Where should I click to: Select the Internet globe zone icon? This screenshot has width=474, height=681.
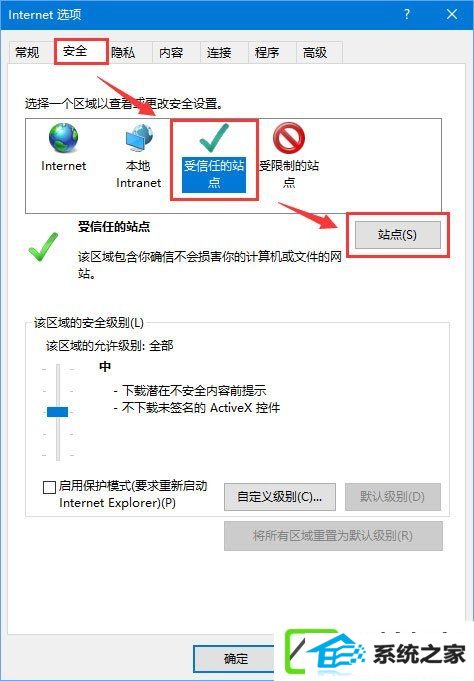coord(63,138)
